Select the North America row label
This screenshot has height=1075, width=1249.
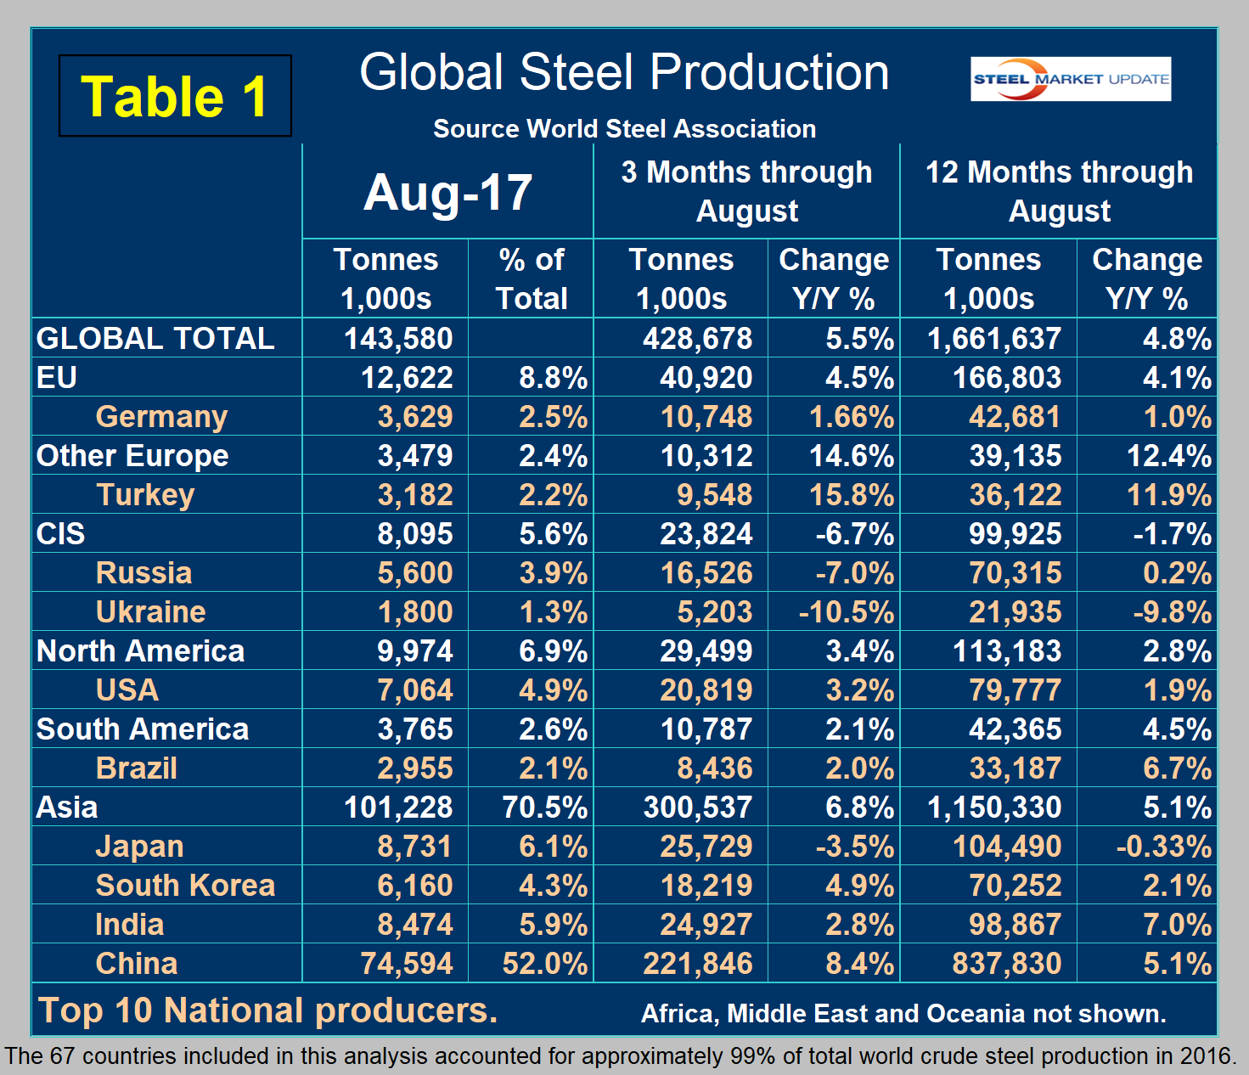coord(140,651)
